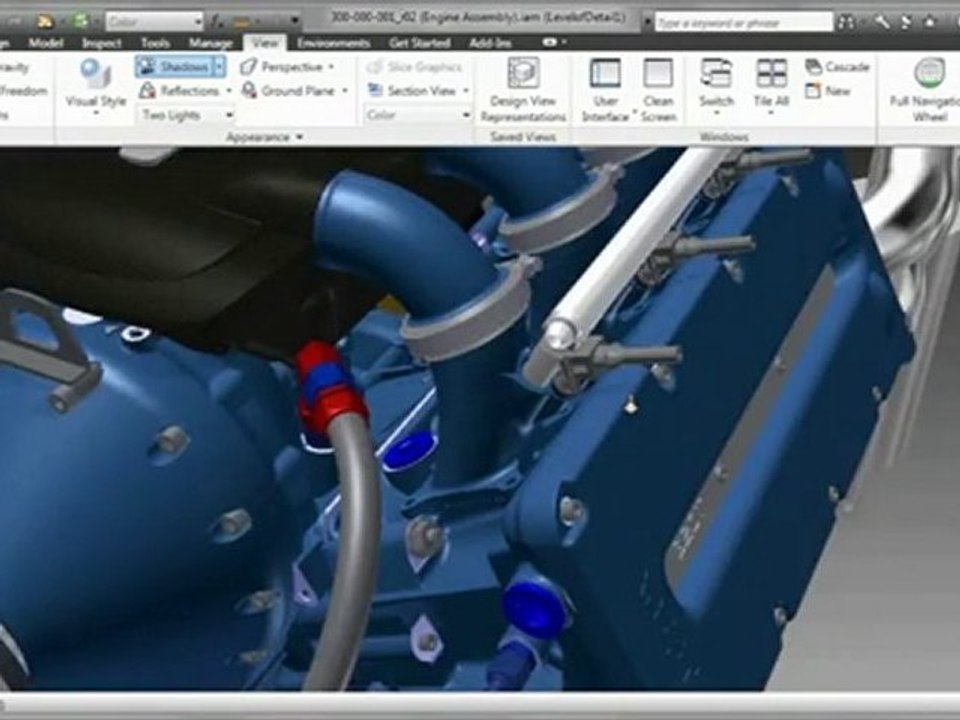960x720 pixels.
Task: Click the wrench icon in title bar
Action: [x=882, y=22]
